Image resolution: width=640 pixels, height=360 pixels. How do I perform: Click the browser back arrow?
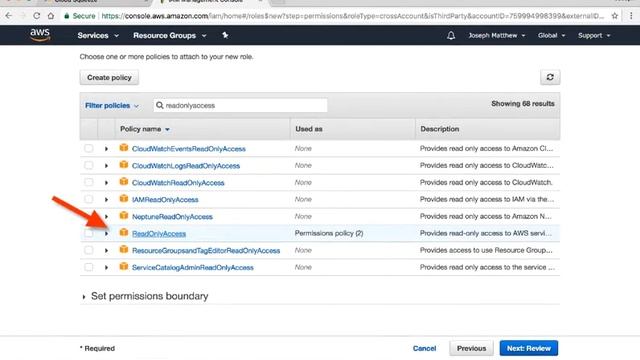tap(9, 16)
